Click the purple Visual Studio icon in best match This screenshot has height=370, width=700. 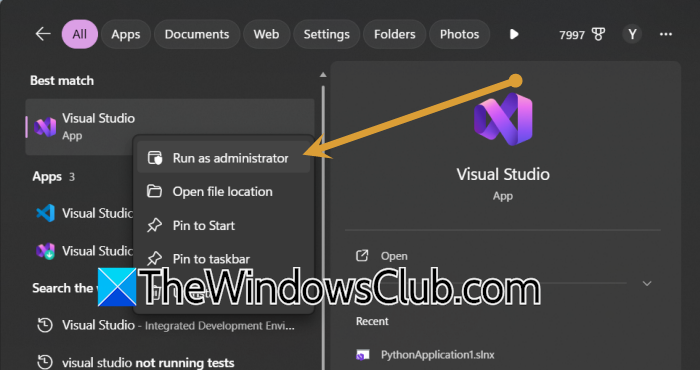coord(46,127)
